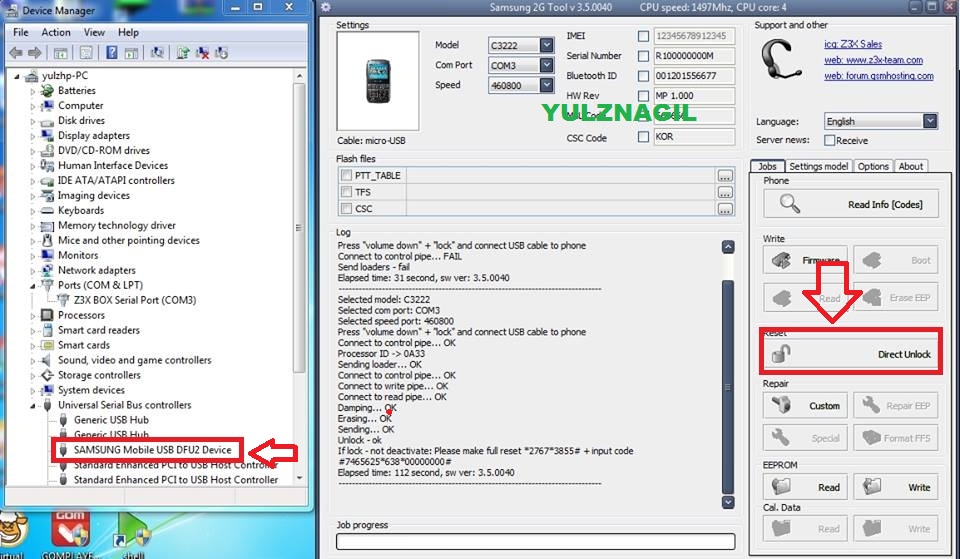
Task: Open Com Port dropdown showing COM3
Action: pos(547,65)
